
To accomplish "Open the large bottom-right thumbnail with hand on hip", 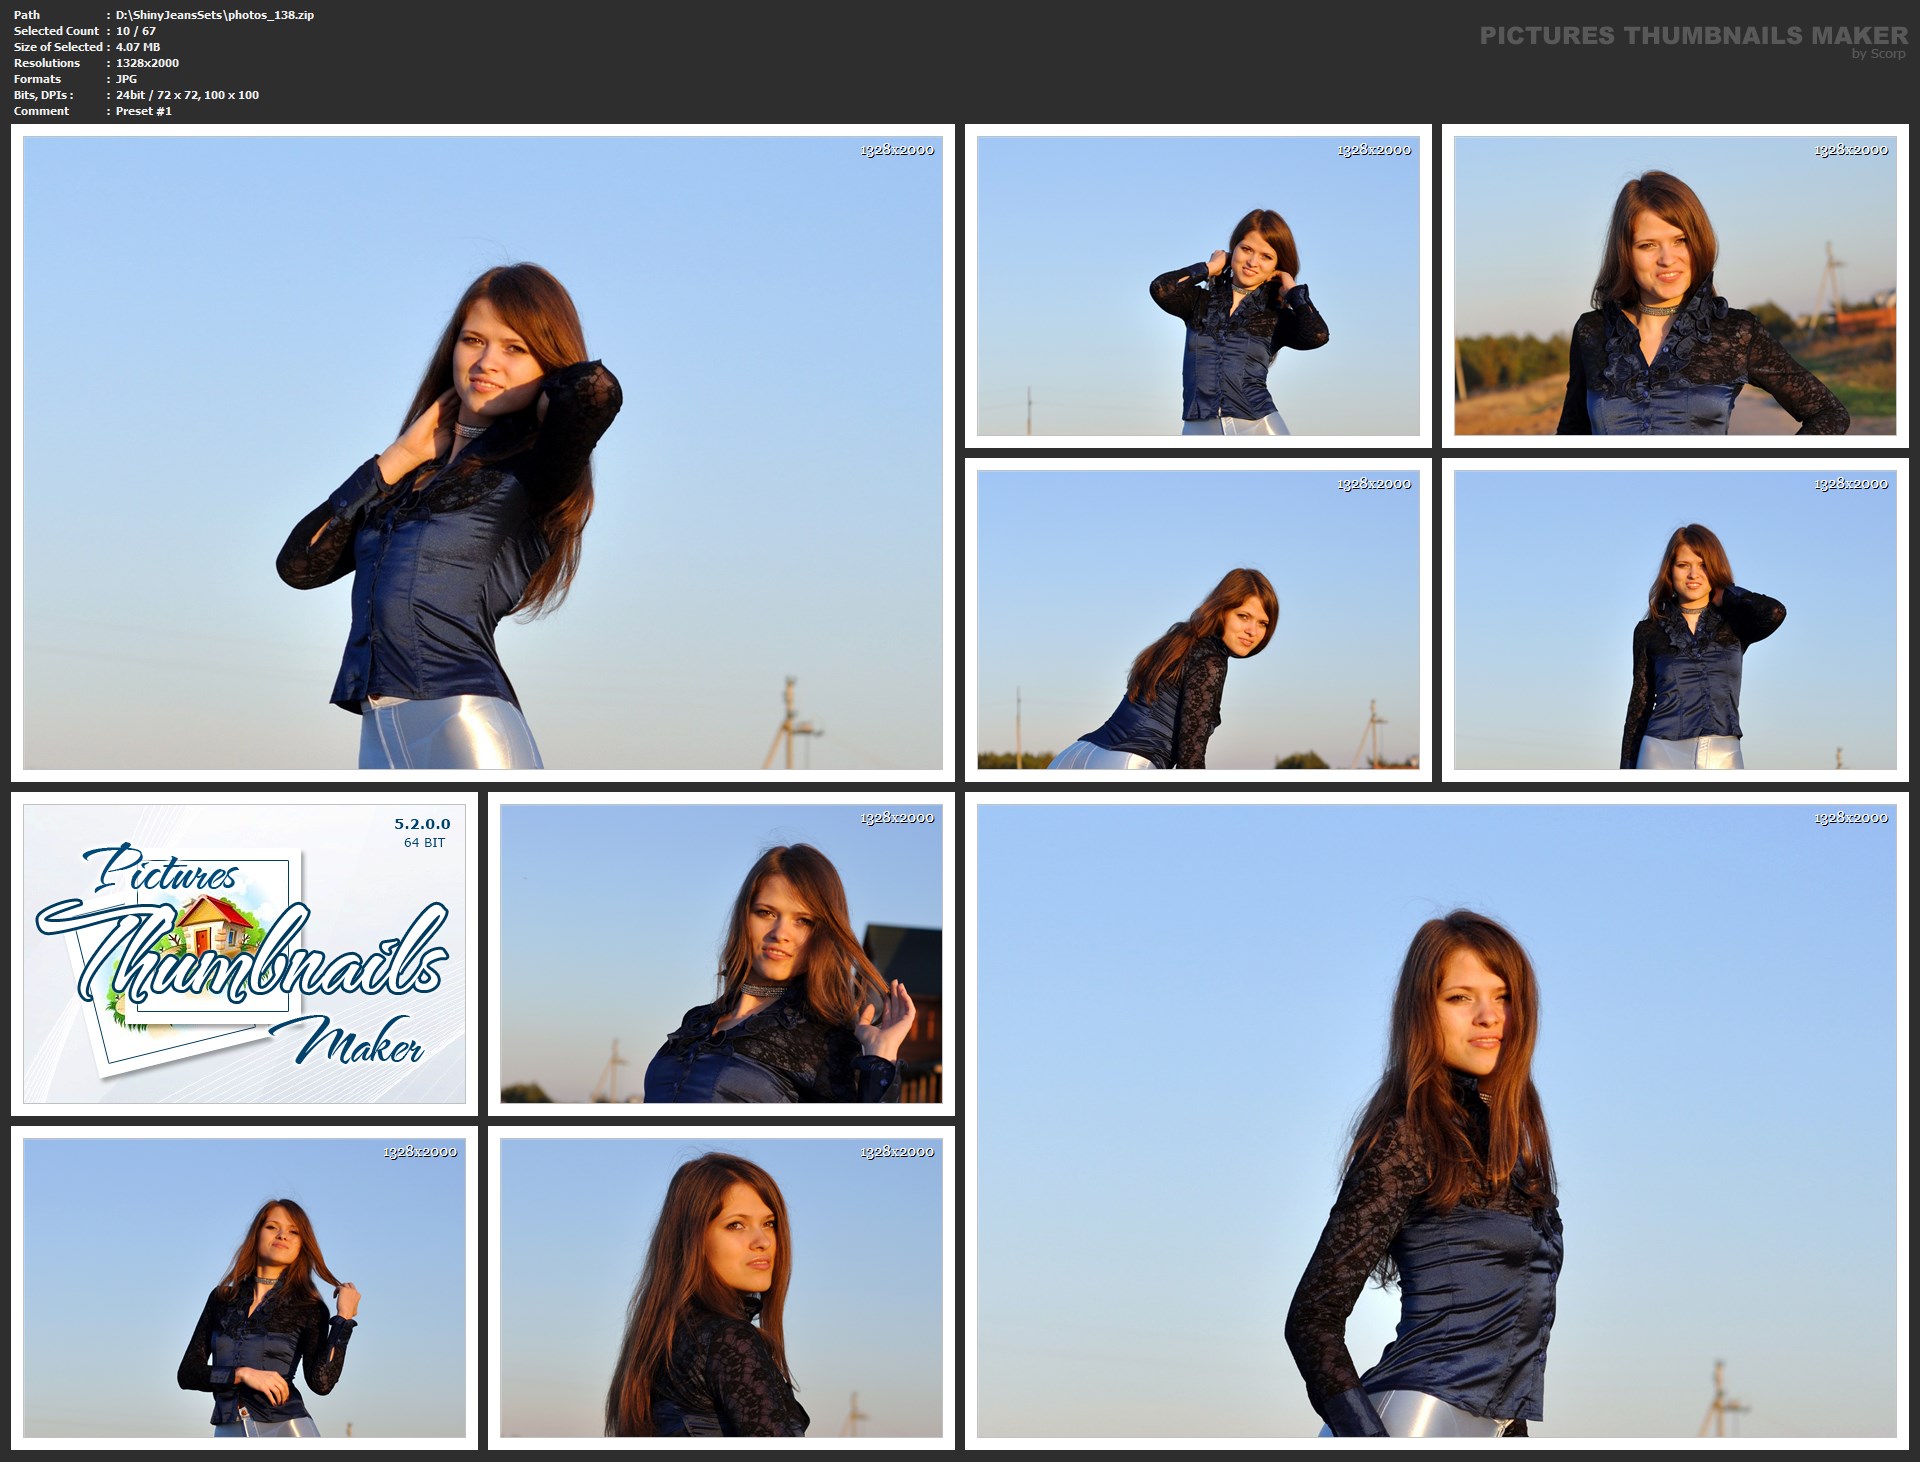I will [1437, 1121].
